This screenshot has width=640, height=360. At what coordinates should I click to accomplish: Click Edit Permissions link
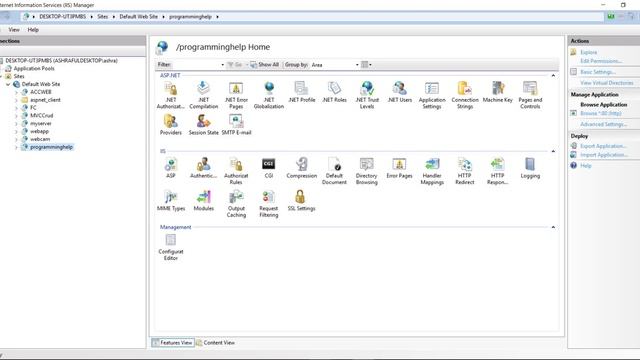tap(601, 61)
